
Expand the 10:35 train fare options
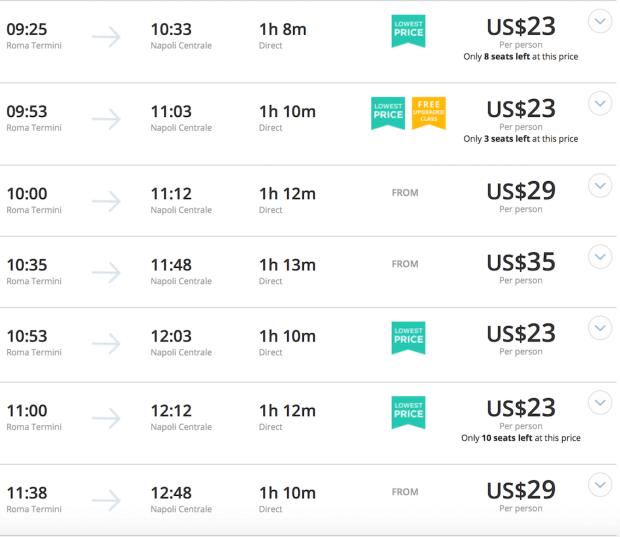click(x=600, y=257)
